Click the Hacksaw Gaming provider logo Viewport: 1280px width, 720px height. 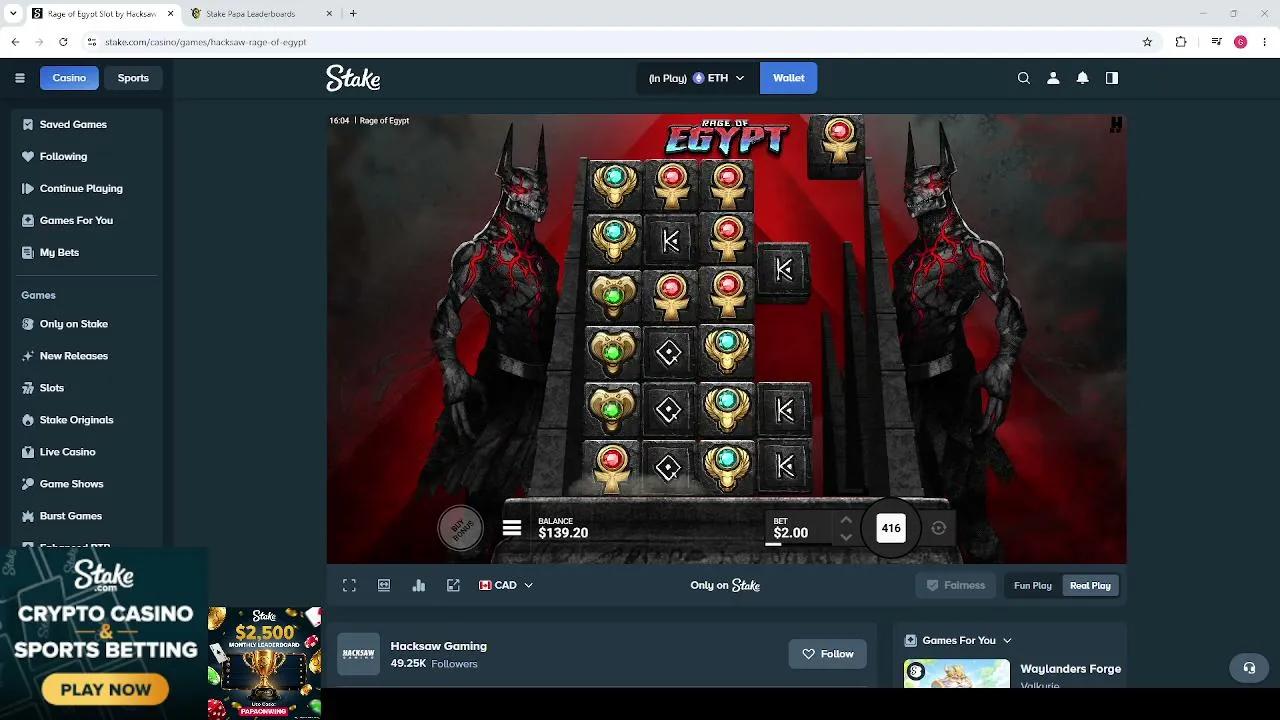[358, 654]
